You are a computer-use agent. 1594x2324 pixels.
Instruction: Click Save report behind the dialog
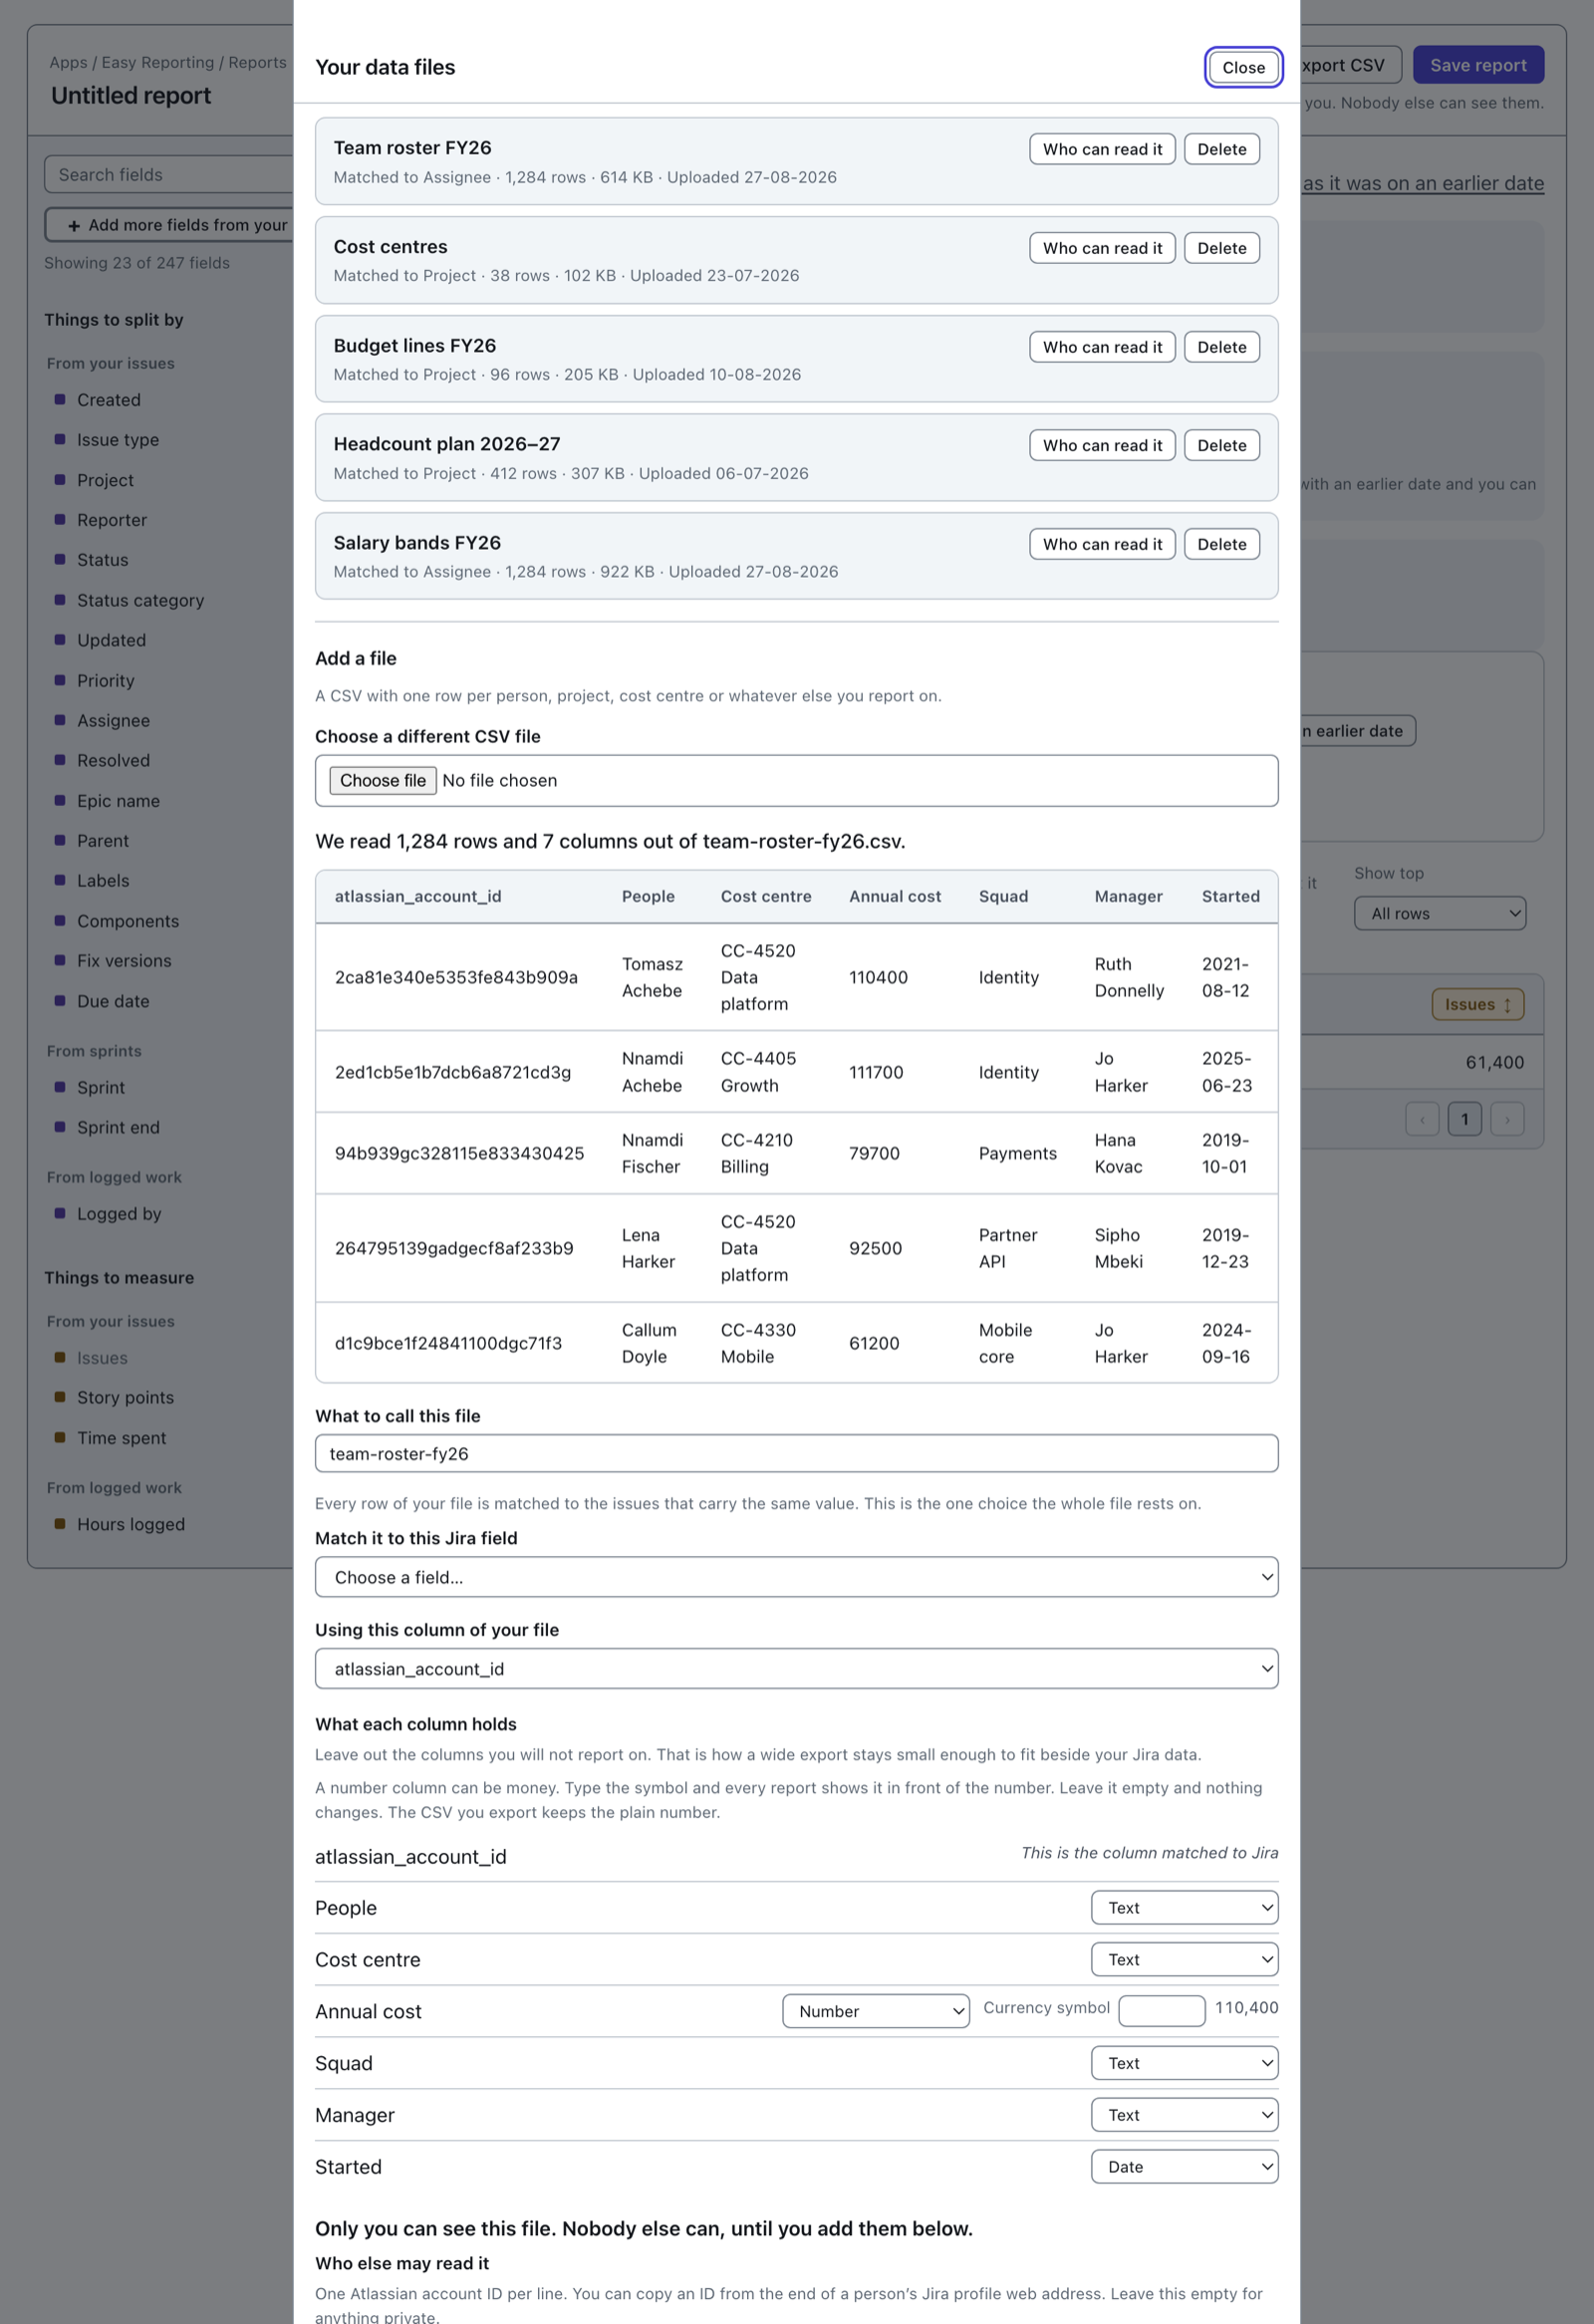[x=1478, y=66]
